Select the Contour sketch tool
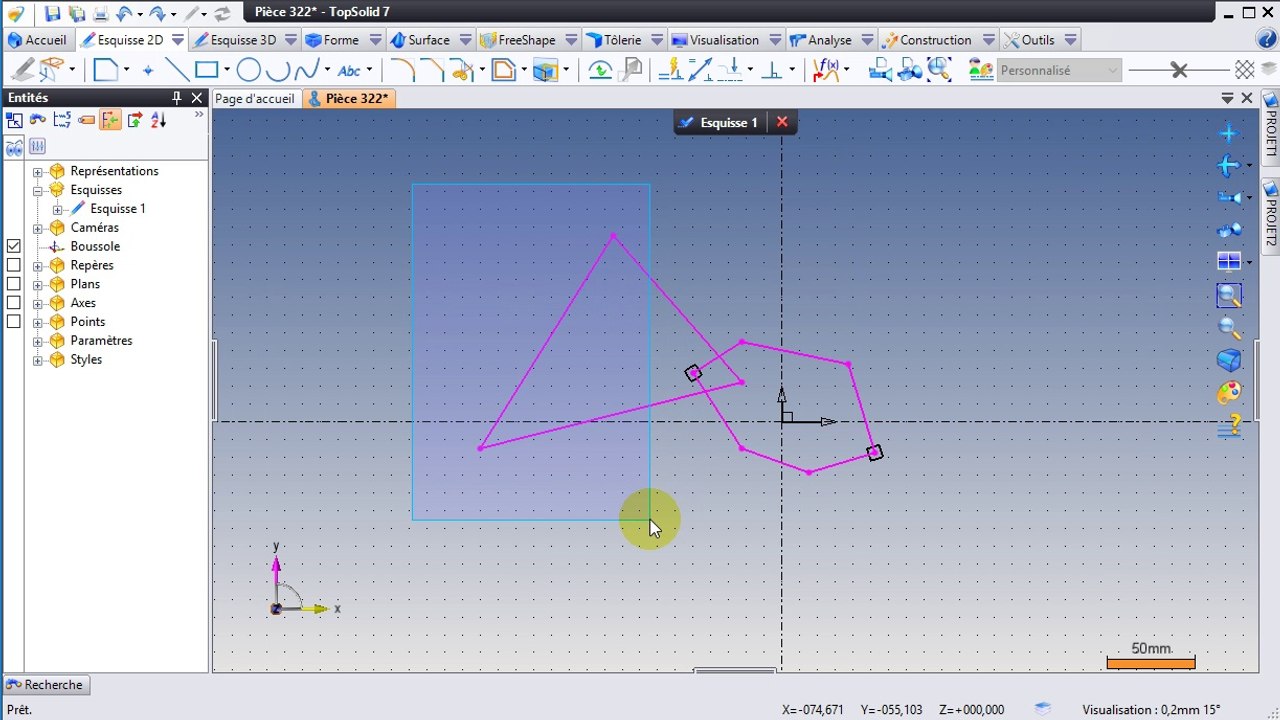This screenshot has height=720, width=1280. click(105, 70)
